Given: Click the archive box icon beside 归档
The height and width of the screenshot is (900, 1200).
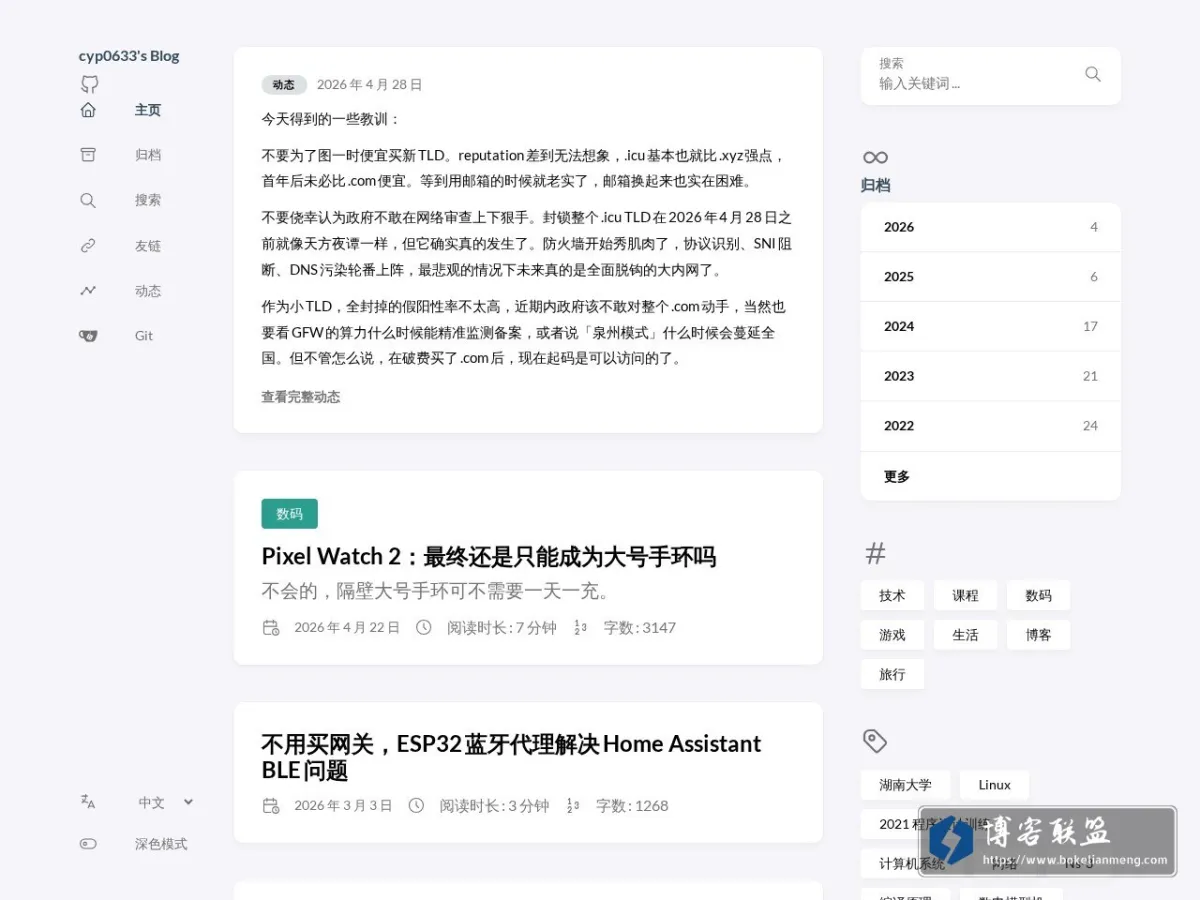Looking at the screenshot, I should click(88, 155).
